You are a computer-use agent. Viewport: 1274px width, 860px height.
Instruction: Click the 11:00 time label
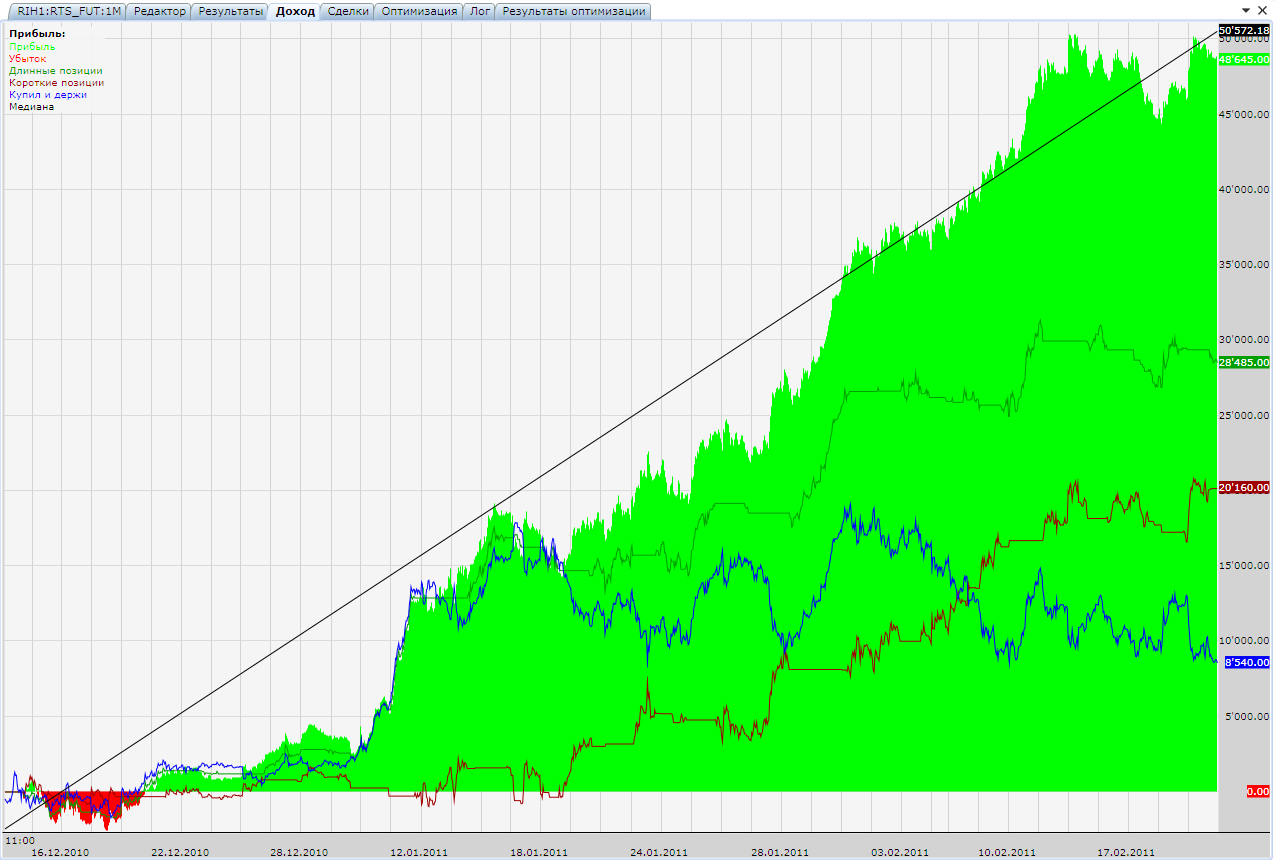pos(20,840)
